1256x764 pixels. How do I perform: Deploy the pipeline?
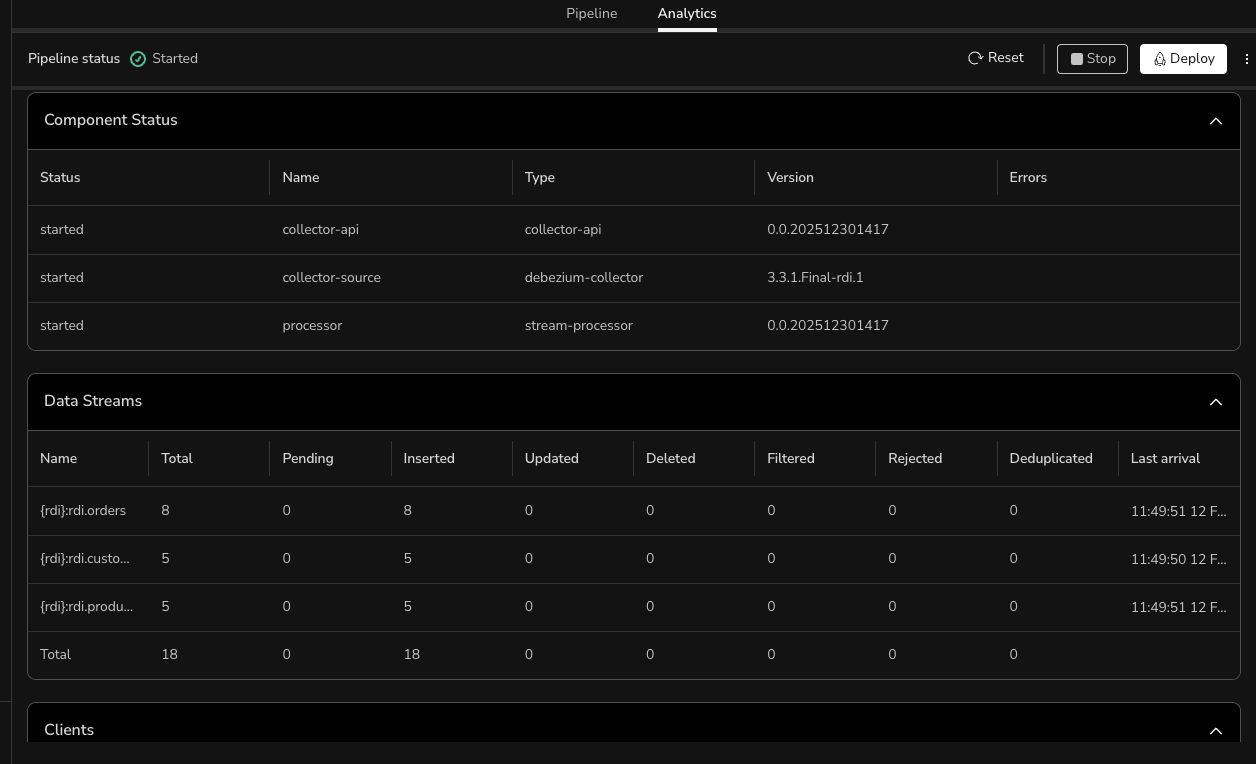pyautogui.click(x=1183, y=59)
